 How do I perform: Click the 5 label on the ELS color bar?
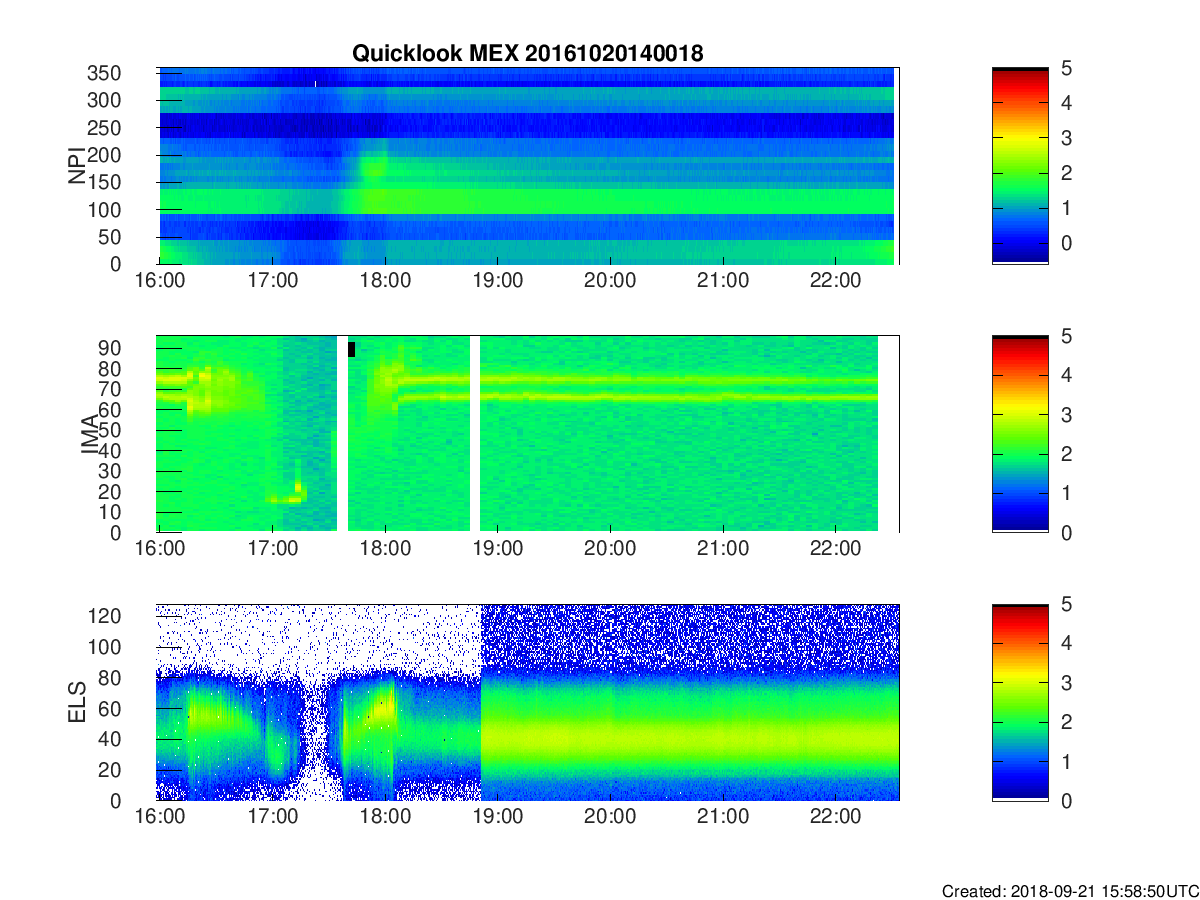[1065, 604]
